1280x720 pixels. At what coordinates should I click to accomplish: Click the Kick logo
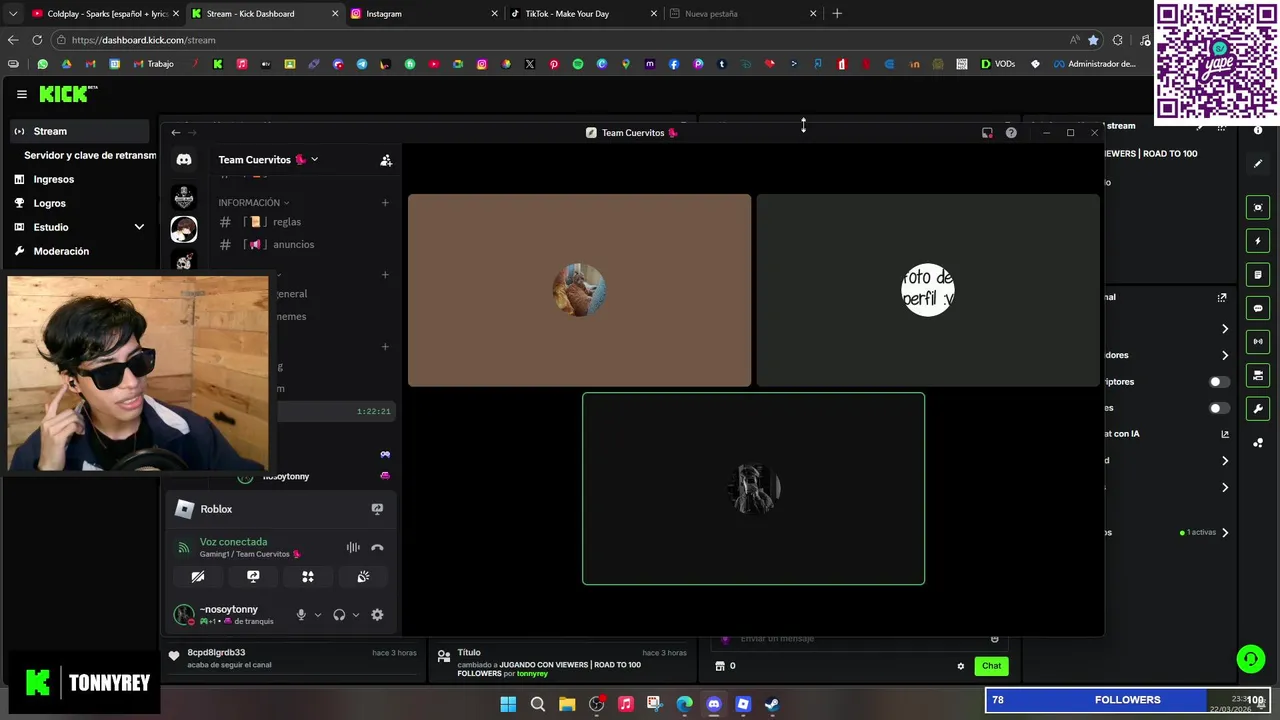click(68, 94)
